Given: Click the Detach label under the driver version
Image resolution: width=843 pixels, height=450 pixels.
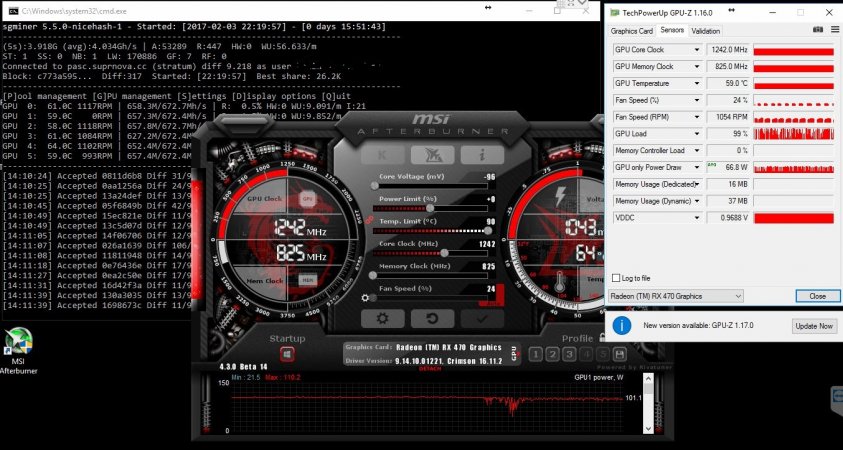Looking at the screenshot, I should pyautogui.click(x=430, y=369).
